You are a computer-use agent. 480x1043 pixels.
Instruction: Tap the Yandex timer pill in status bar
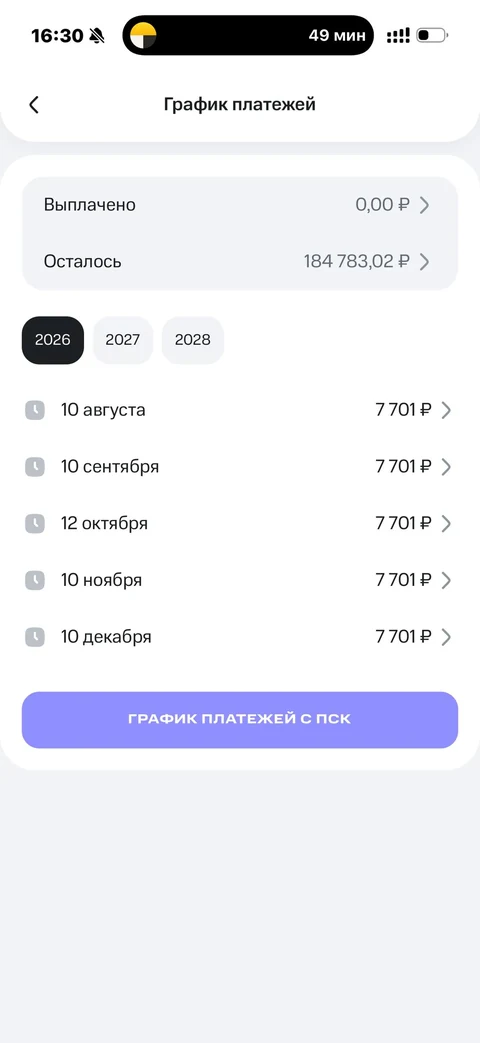[x=248, y=35]
